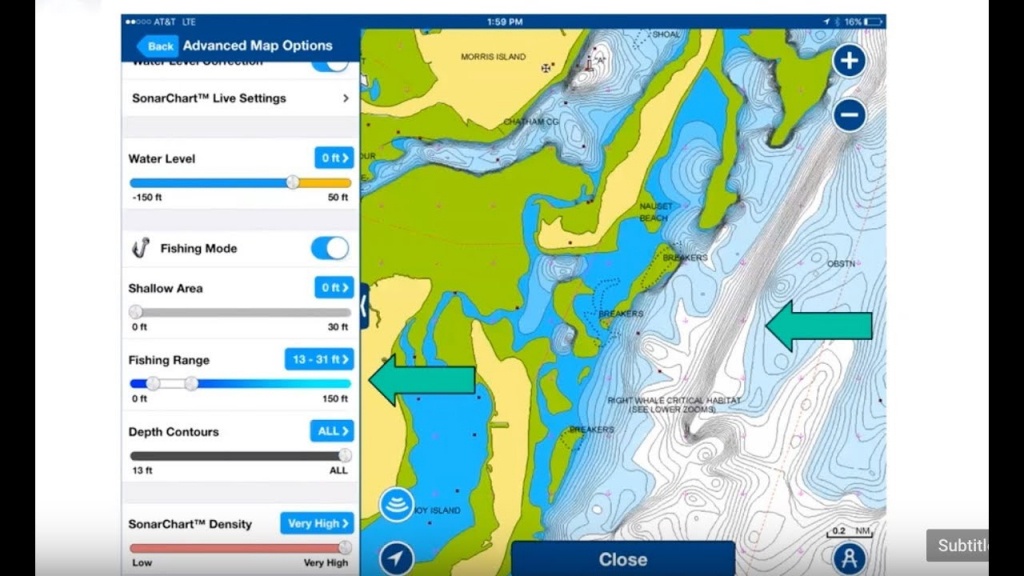
Task: Click the Water Level slider handle
Action: (x=292, y=182)
